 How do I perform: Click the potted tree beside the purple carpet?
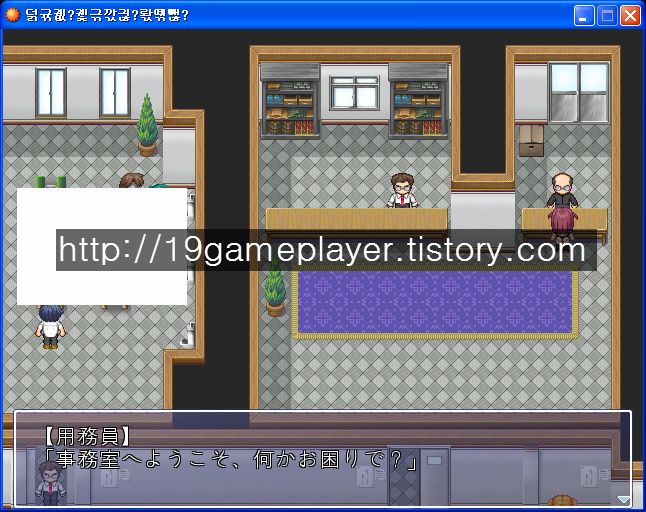275,288
